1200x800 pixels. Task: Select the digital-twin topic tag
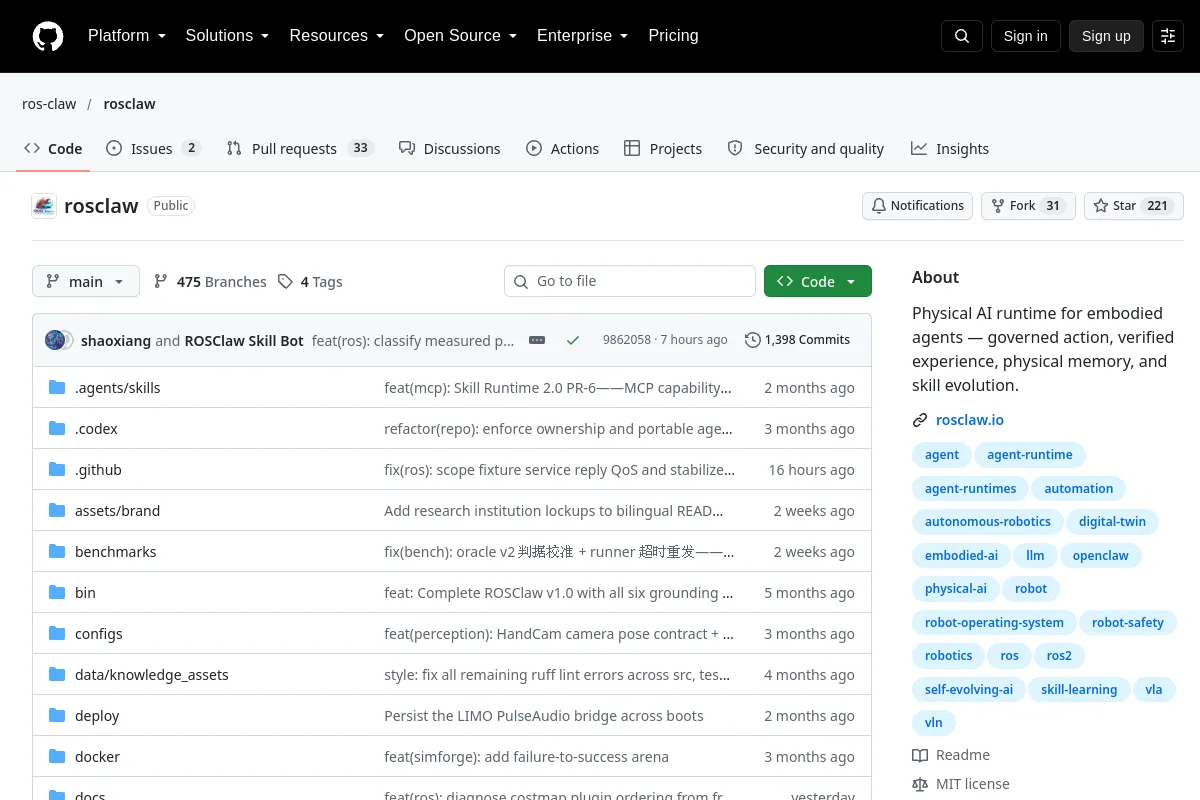(x=1112, y=522)
